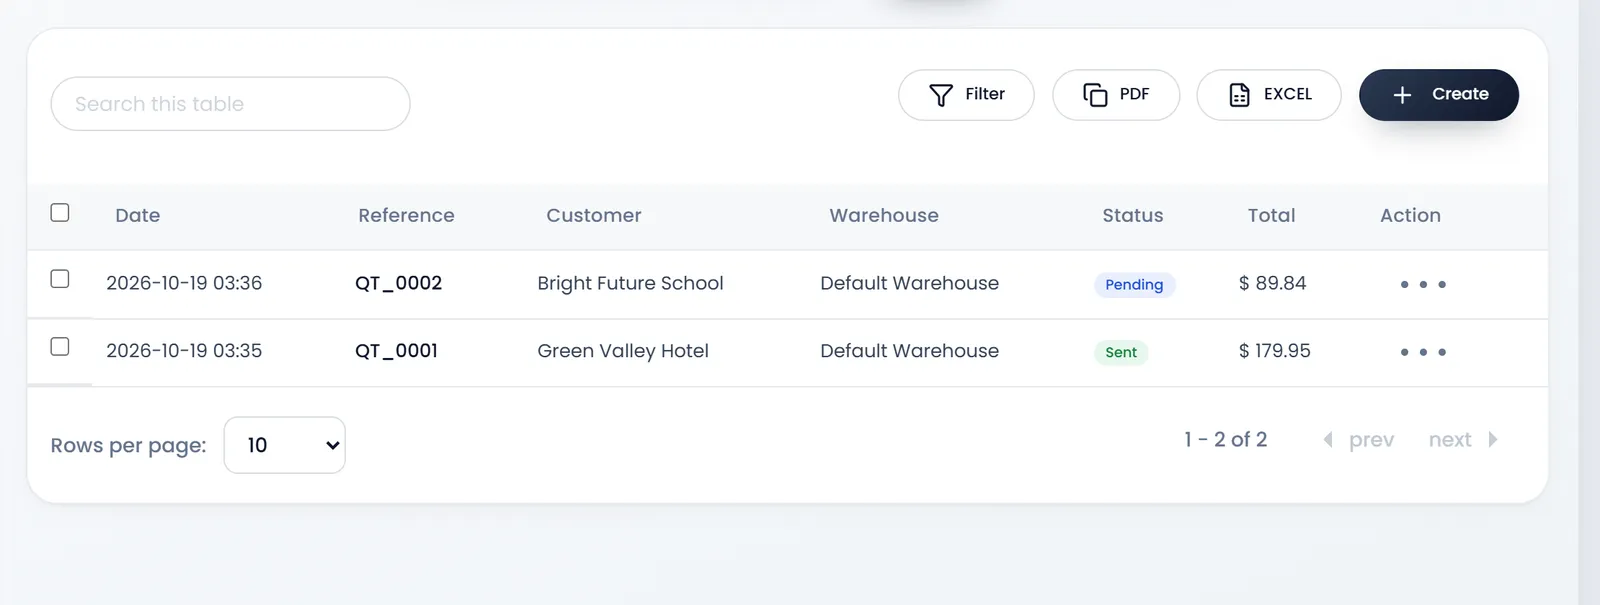Click the funnel icon in Filter button
1600x605 pixels.
tap(941, 95)
